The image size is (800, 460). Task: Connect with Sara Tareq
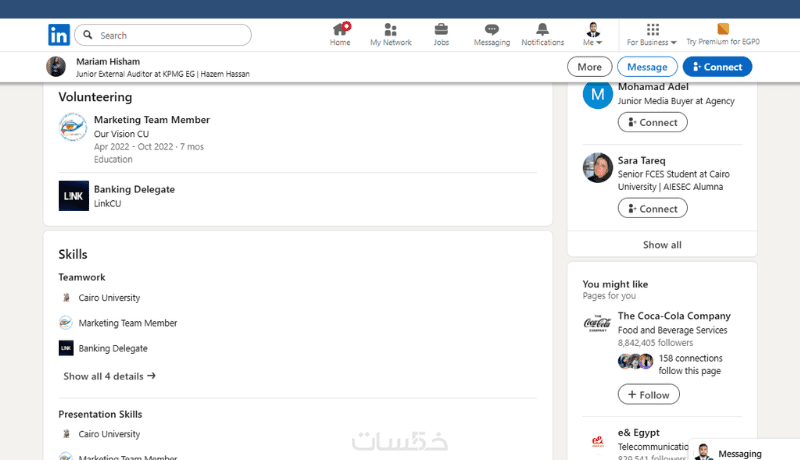[x=653, y=209]
